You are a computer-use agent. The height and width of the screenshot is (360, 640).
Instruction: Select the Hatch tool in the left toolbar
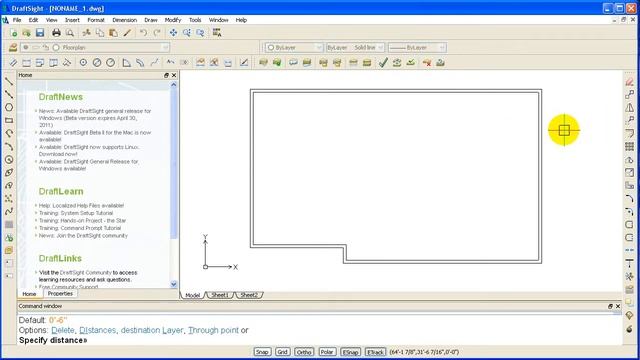[9, 224]
